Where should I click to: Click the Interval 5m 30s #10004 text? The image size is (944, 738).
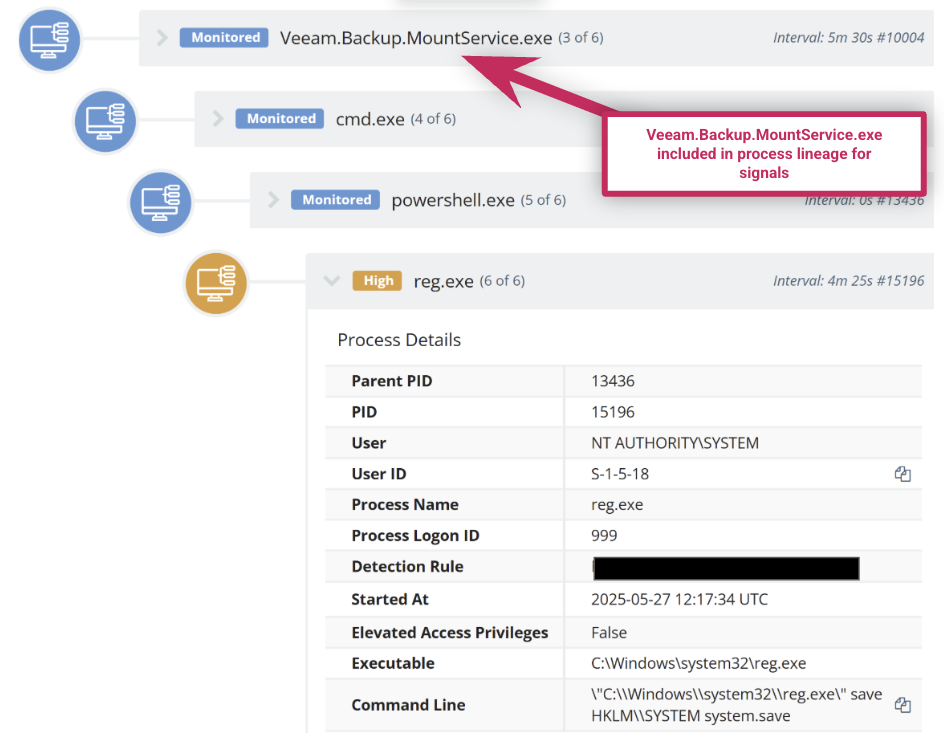[x=849, y=38]
